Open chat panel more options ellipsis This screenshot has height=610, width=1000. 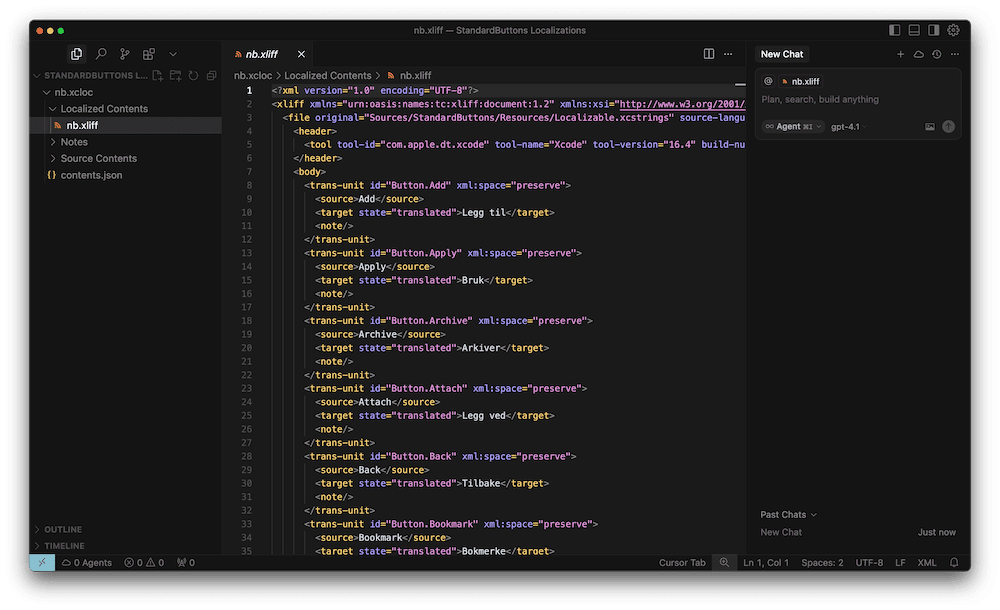tap(955, 54)
